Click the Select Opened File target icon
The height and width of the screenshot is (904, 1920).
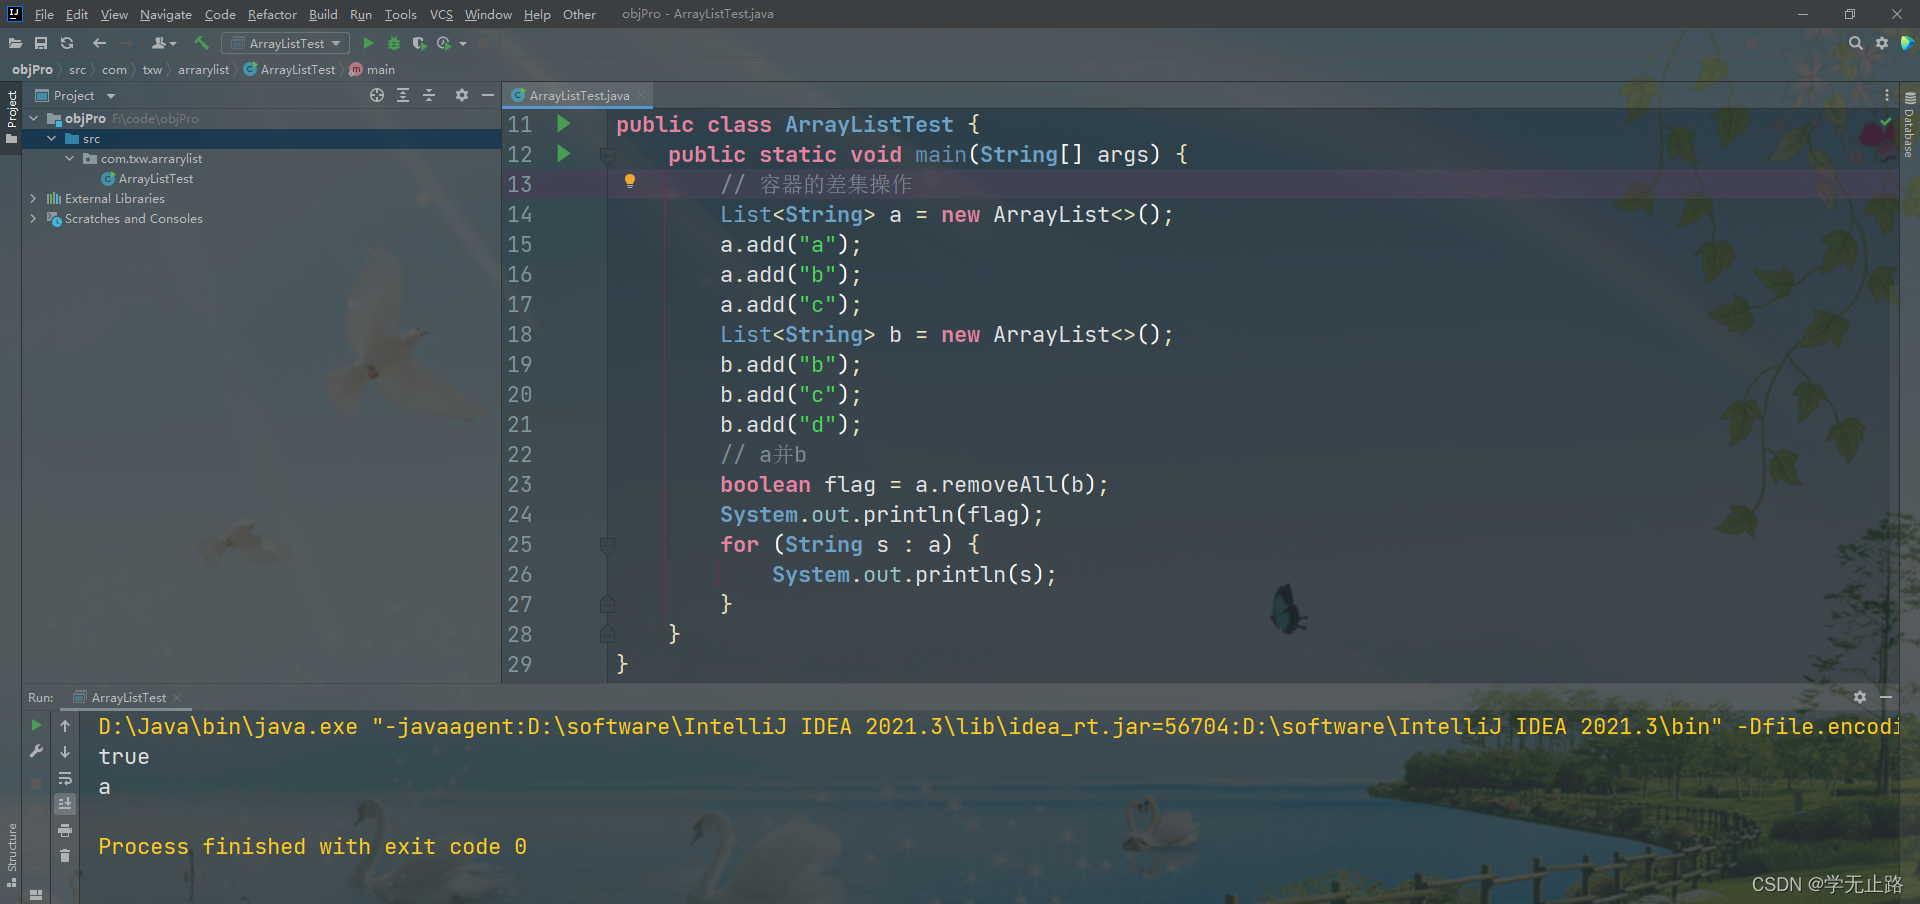(x=377, y=95)
